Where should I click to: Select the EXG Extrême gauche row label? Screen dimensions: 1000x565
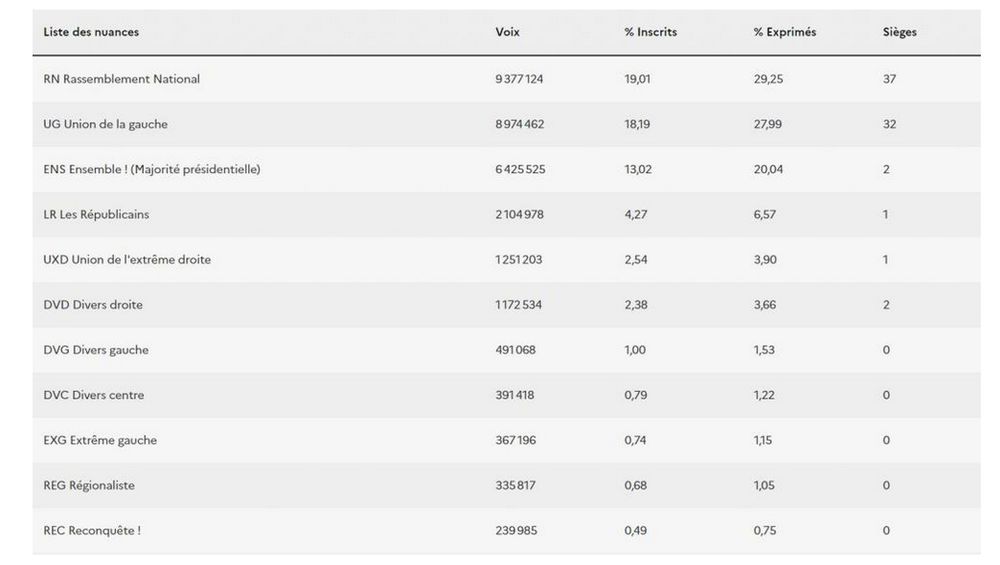click(100, 440)
